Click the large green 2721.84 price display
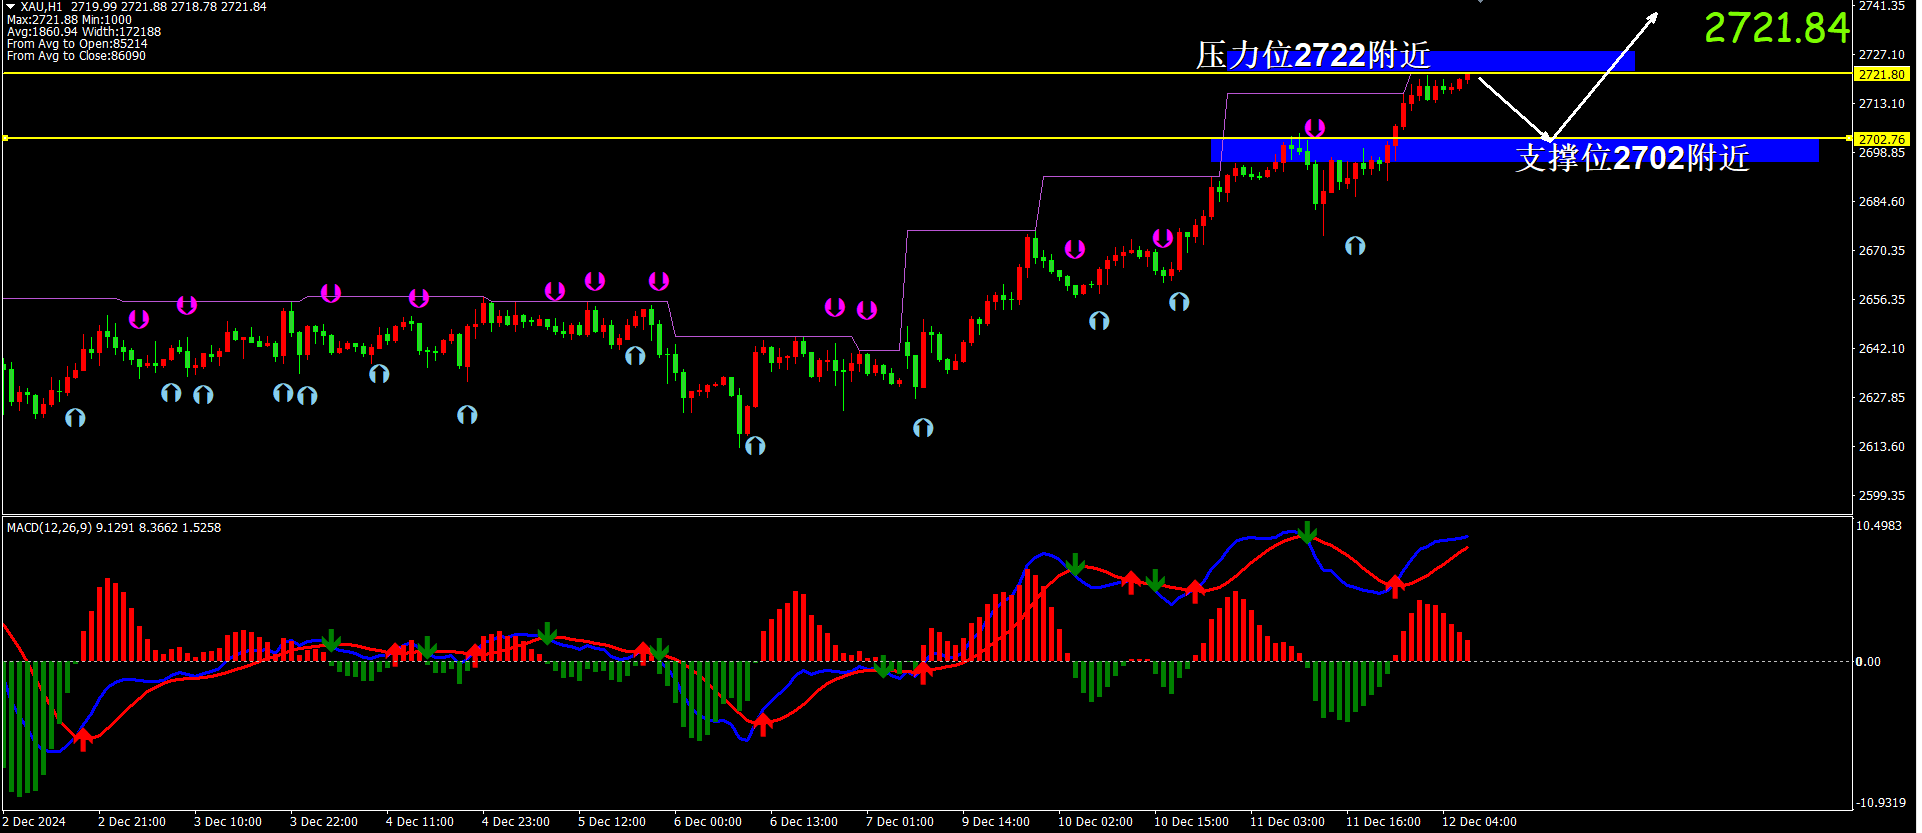 pyautogui.click(x=1776, y=28)
